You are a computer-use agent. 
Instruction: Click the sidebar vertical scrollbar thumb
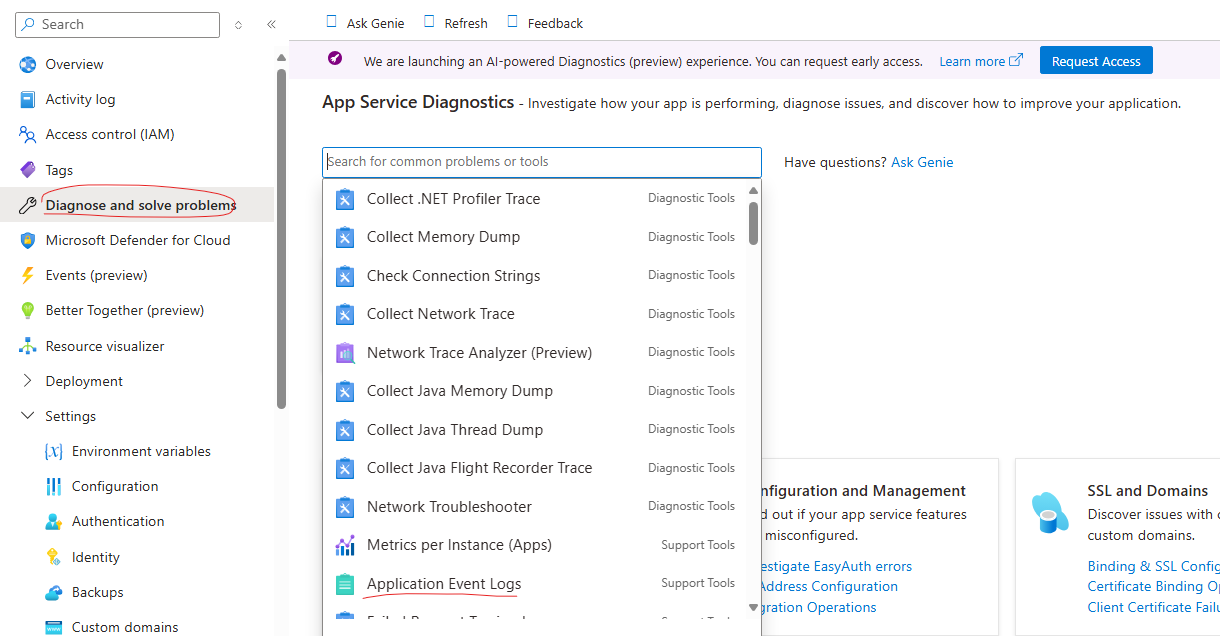pos(282,238)
